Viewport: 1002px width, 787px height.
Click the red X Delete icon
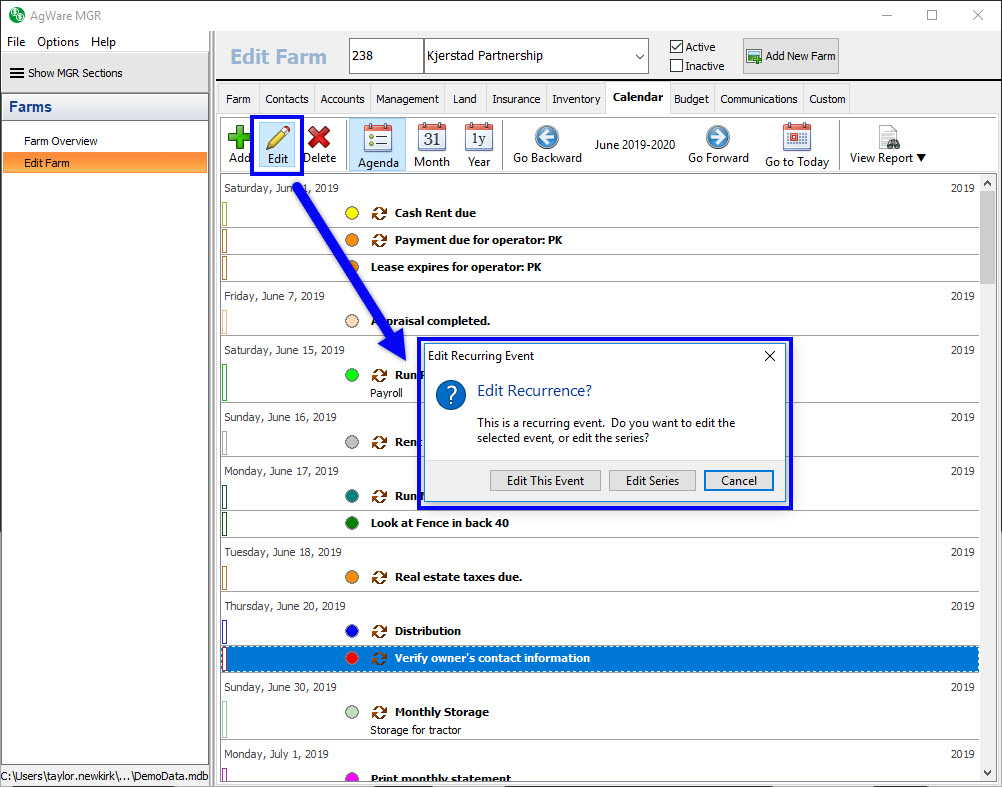click(319, 137)
